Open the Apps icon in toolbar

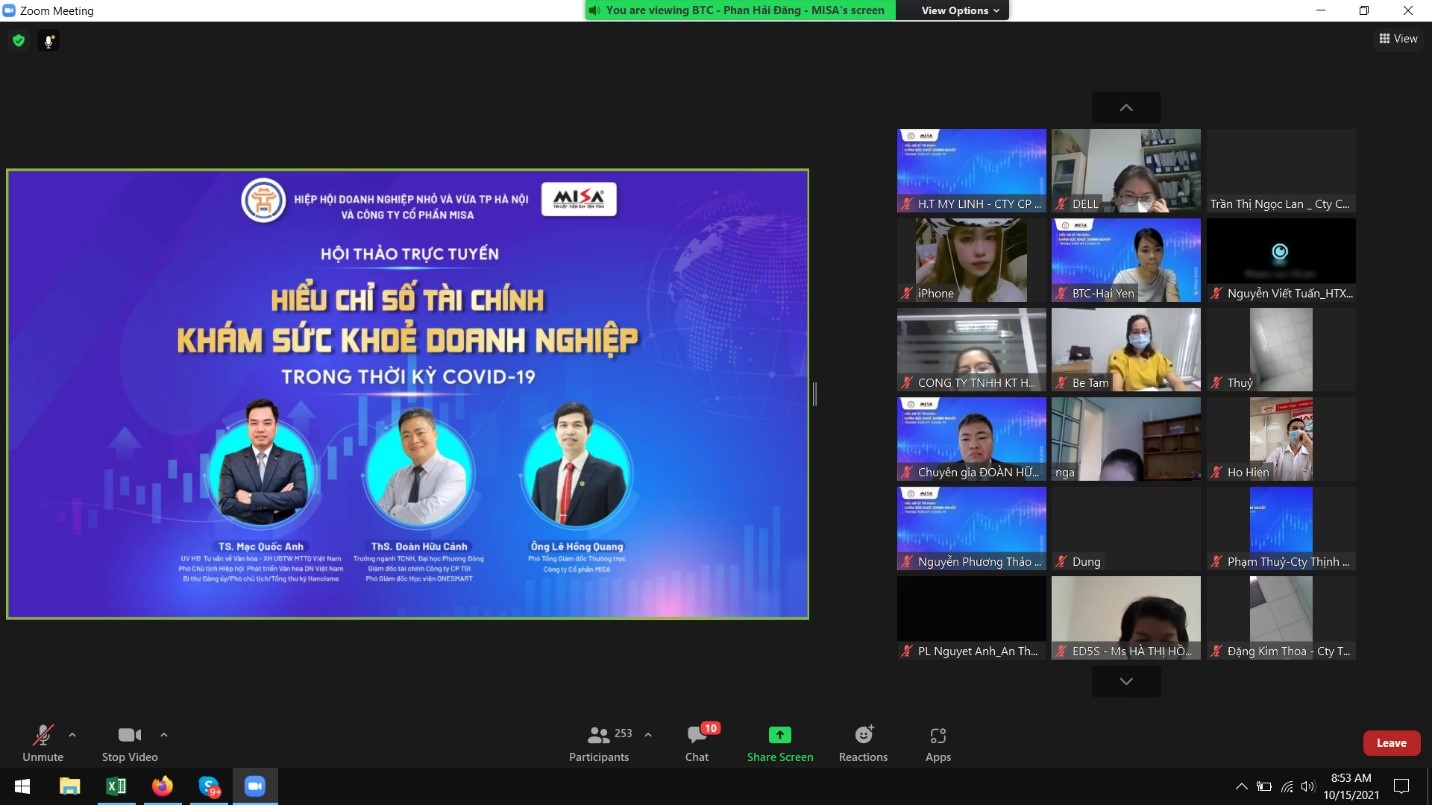pos(938,735)
